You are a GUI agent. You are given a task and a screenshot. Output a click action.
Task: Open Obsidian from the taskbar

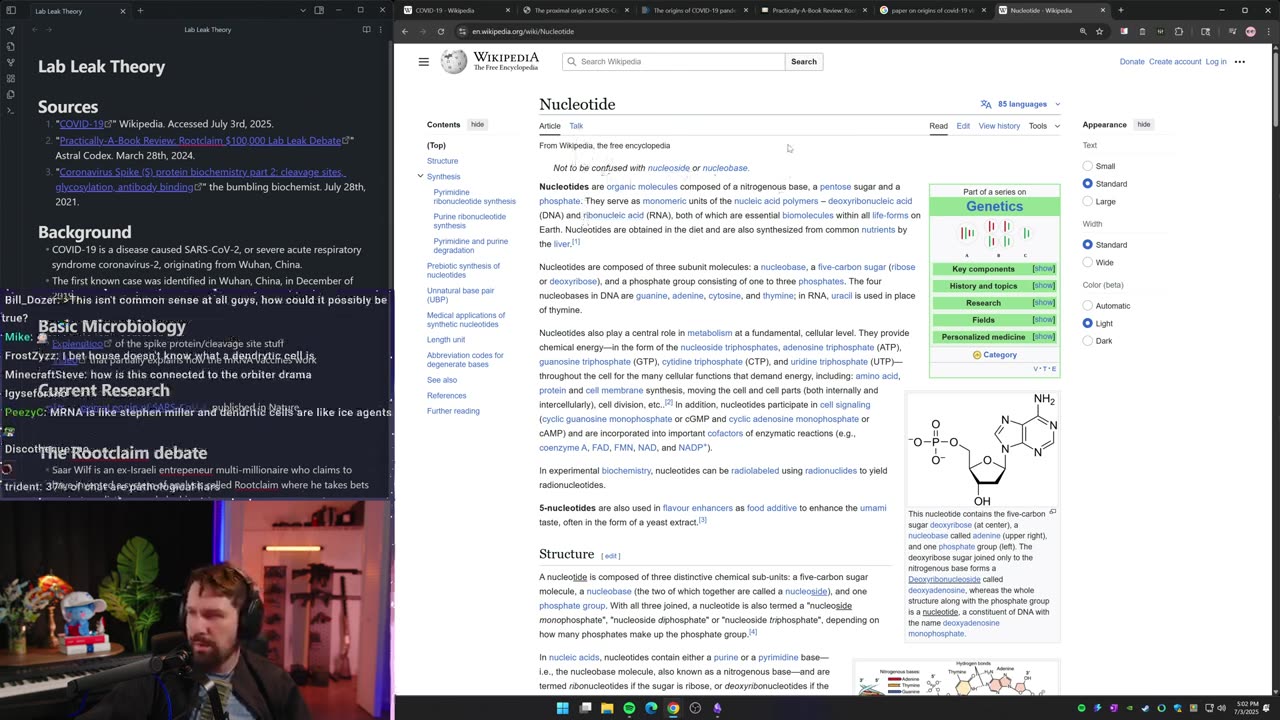pyautogui.click(x=717, y=708)
